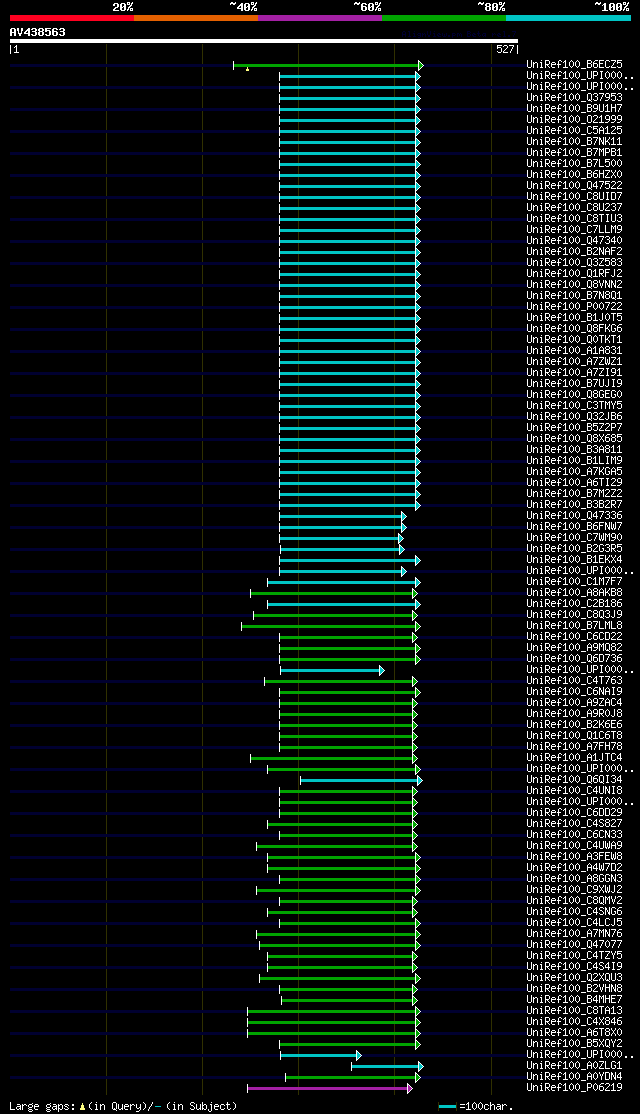This screenshot has height=1114, width=640.
Task: Click the UniRef100_A1JTC4 label
Action: coord(575,758)
